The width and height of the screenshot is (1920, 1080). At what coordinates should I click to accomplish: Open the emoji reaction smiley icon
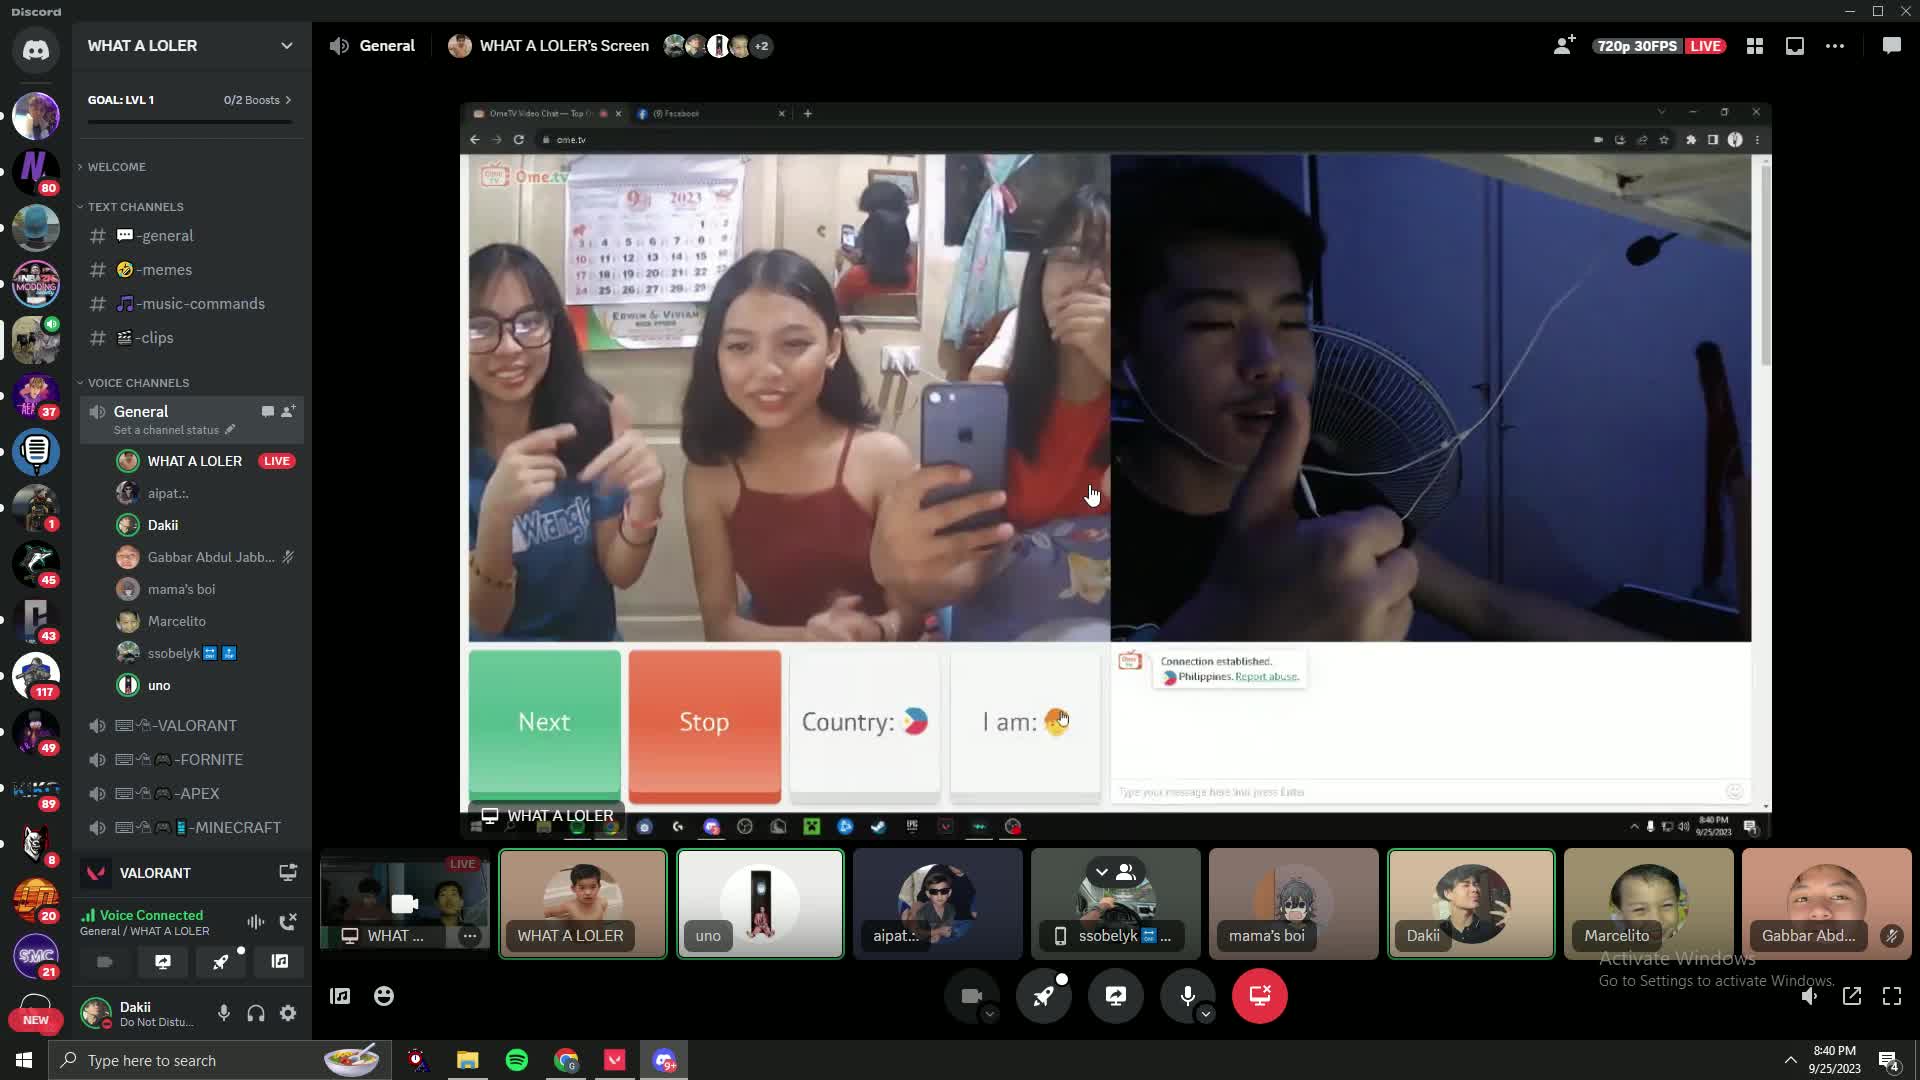(384, 996)
